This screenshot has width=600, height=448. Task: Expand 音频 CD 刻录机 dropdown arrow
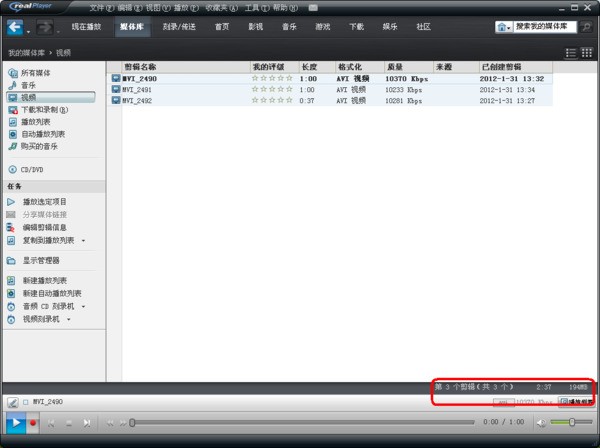tap(83, 307)
